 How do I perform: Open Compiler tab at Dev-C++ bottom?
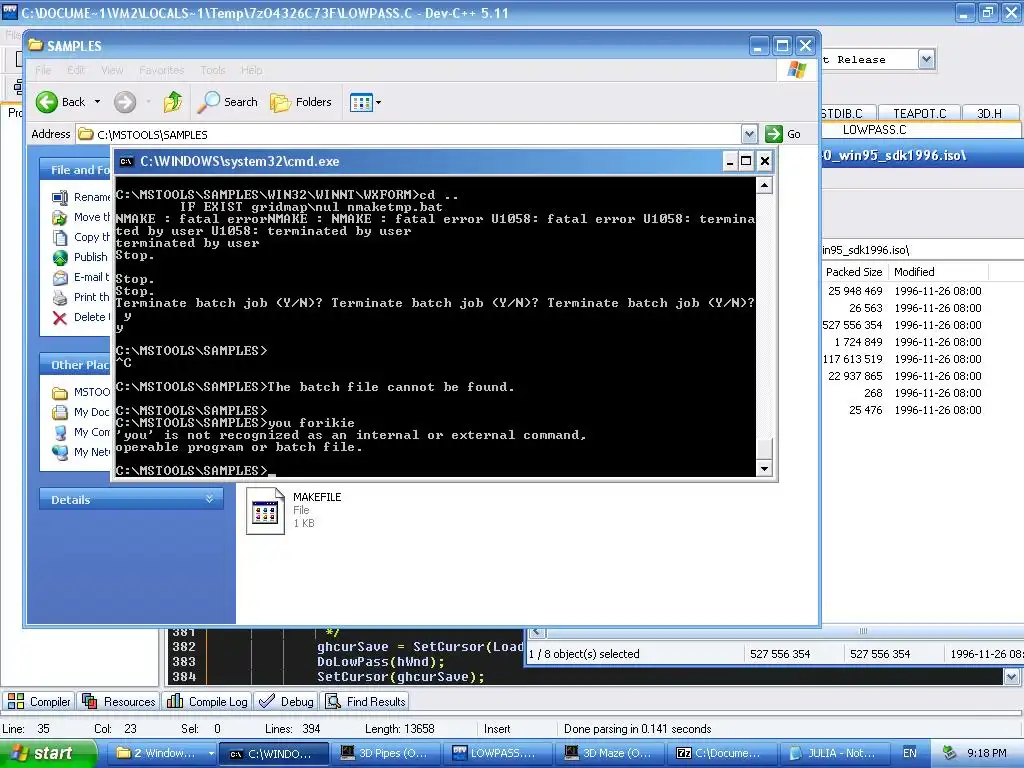pos(39,701)
